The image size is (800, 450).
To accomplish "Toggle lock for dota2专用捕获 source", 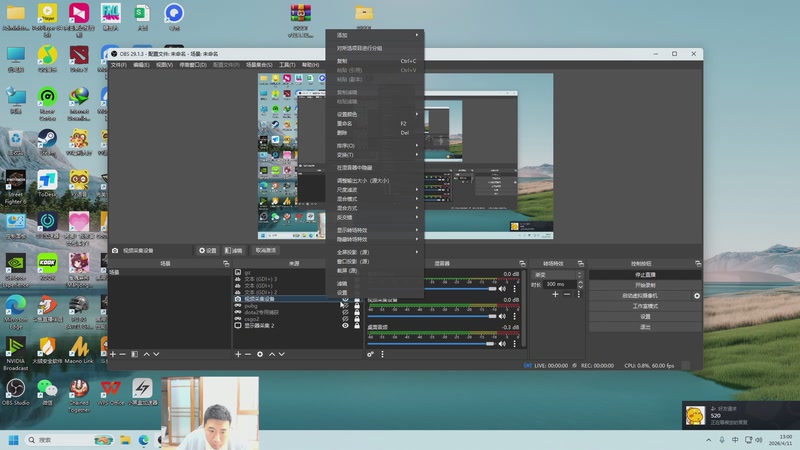I will point(357,312).
